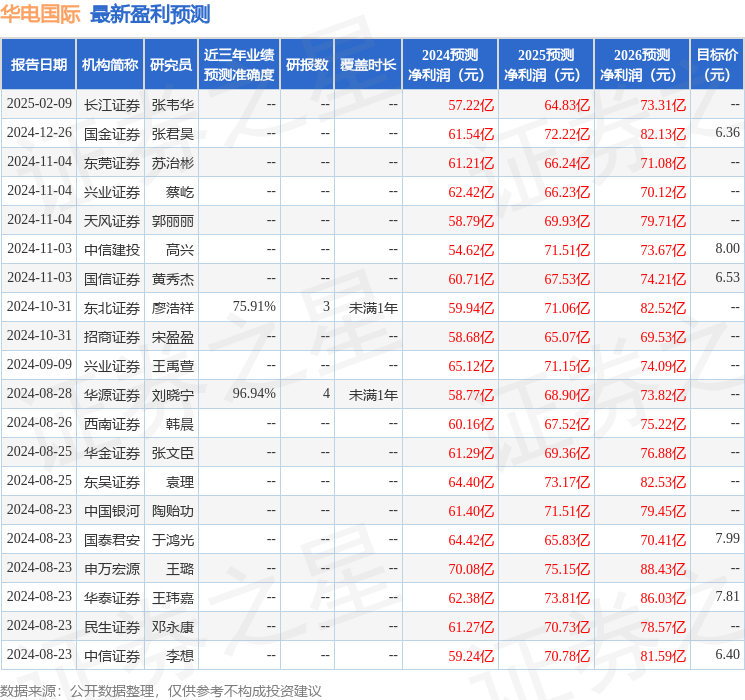745x700 pixels.
Task: Select analyst 郭丽丽
Action: click(x=173, y=221)
